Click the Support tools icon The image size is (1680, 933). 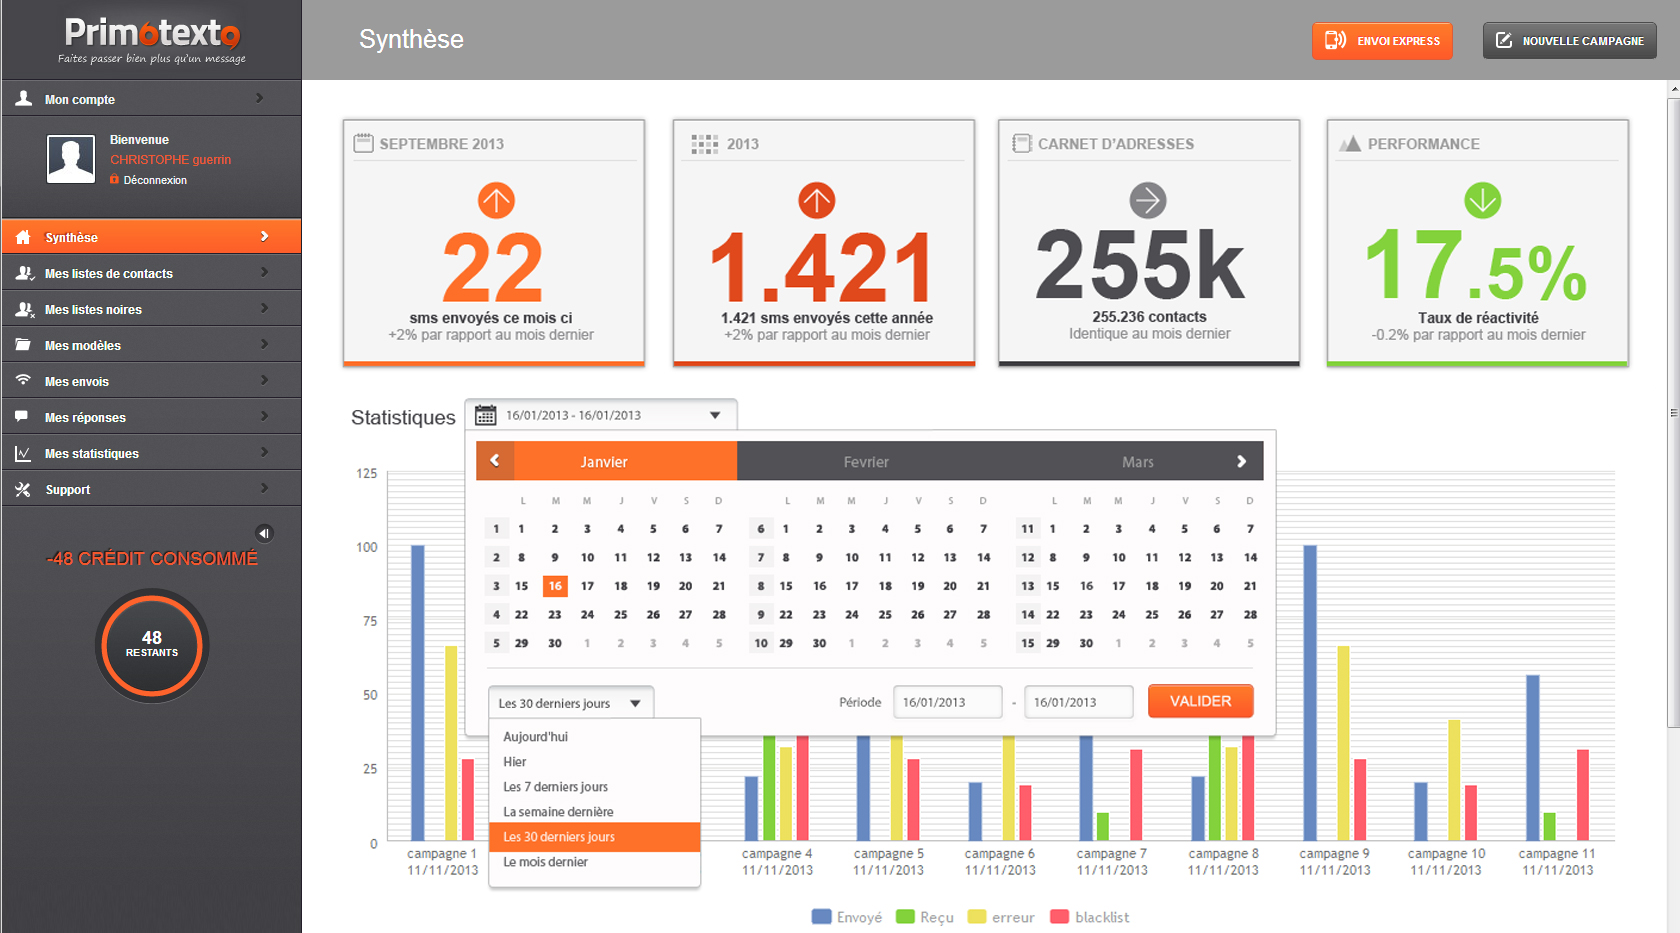click(x=23, y=489)
